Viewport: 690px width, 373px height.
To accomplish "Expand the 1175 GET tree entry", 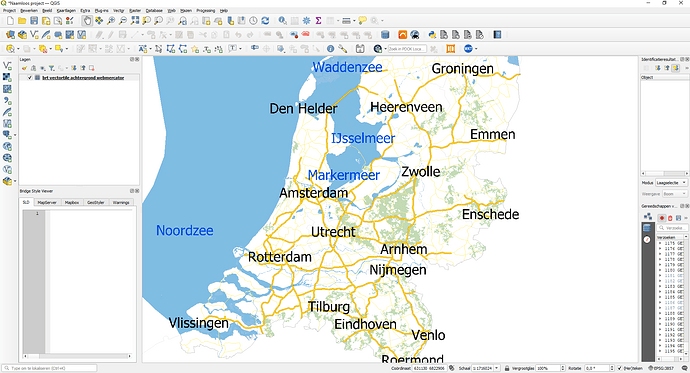I will point(660,243).
